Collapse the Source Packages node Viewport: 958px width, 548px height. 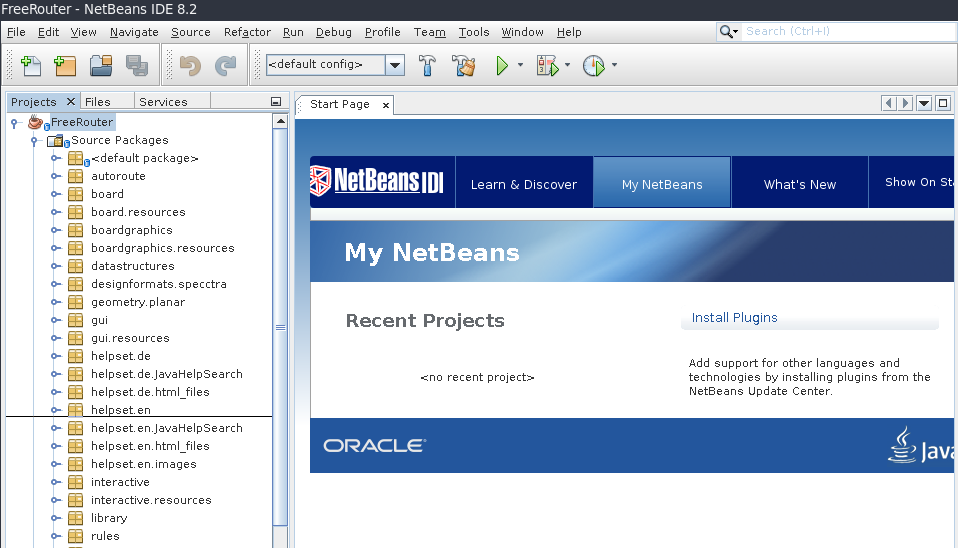point(34,141)
